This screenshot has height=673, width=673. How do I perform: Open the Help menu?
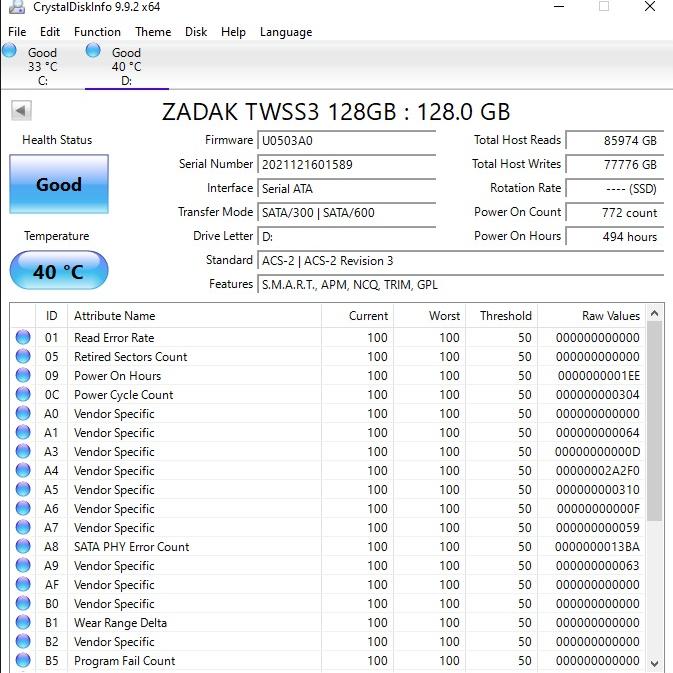tap(233, 32)
